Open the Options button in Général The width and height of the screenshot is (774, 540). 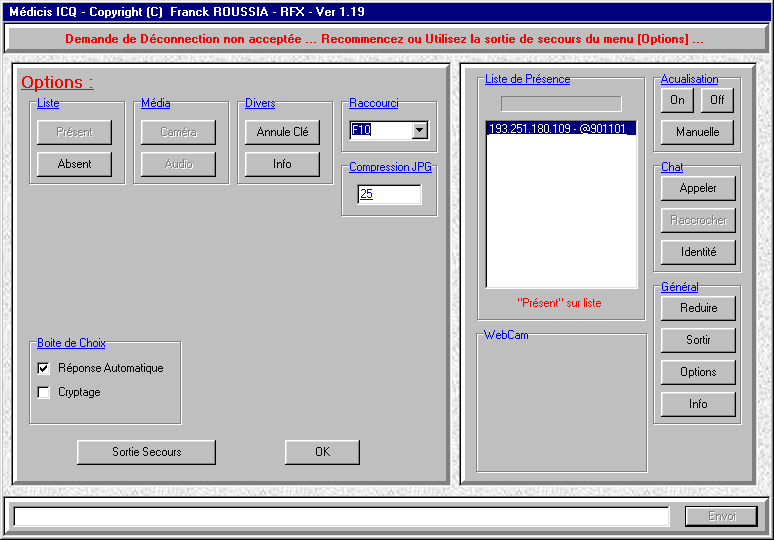point(698,372)
